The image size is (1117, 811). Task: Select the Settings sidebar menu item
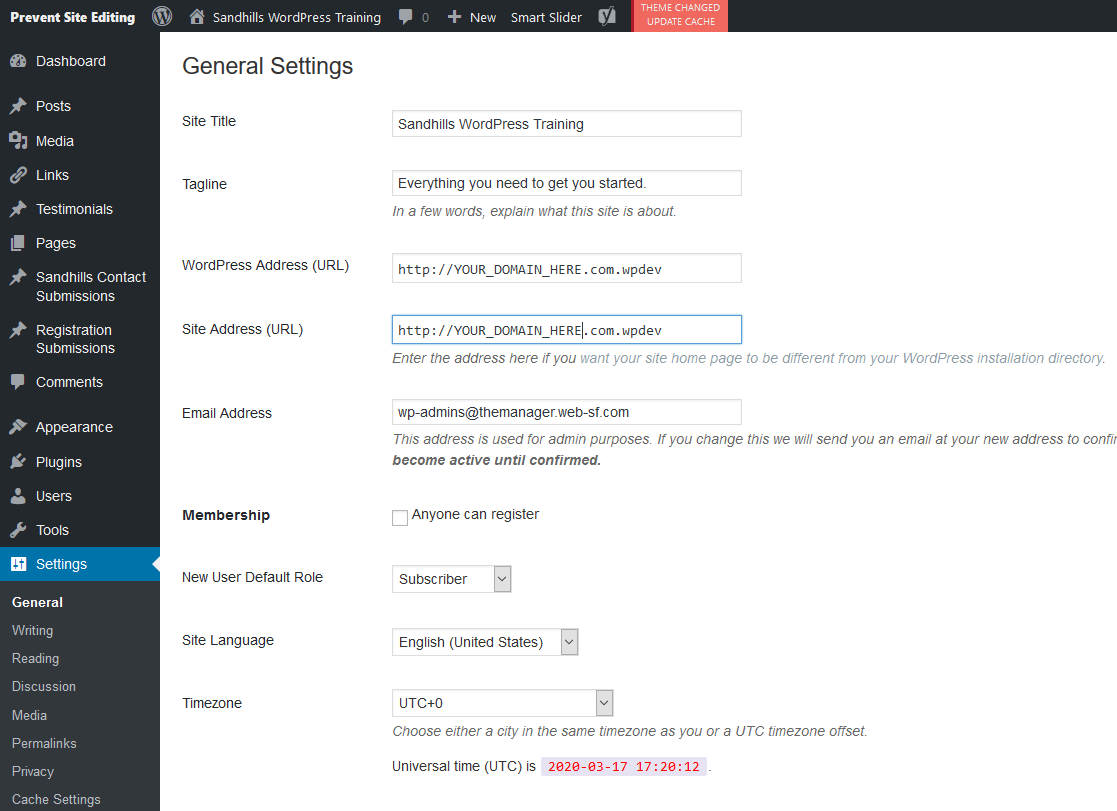tap(80, 564)
